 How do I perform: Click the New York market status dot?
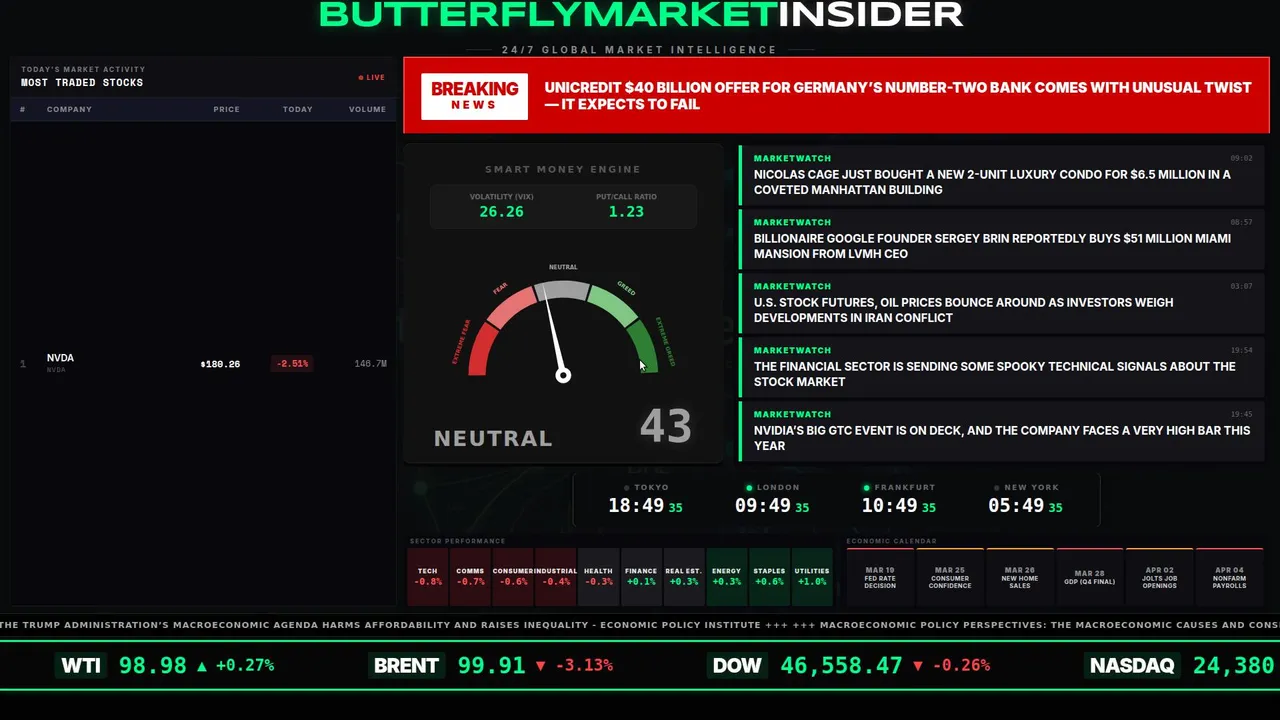[998, 488]
